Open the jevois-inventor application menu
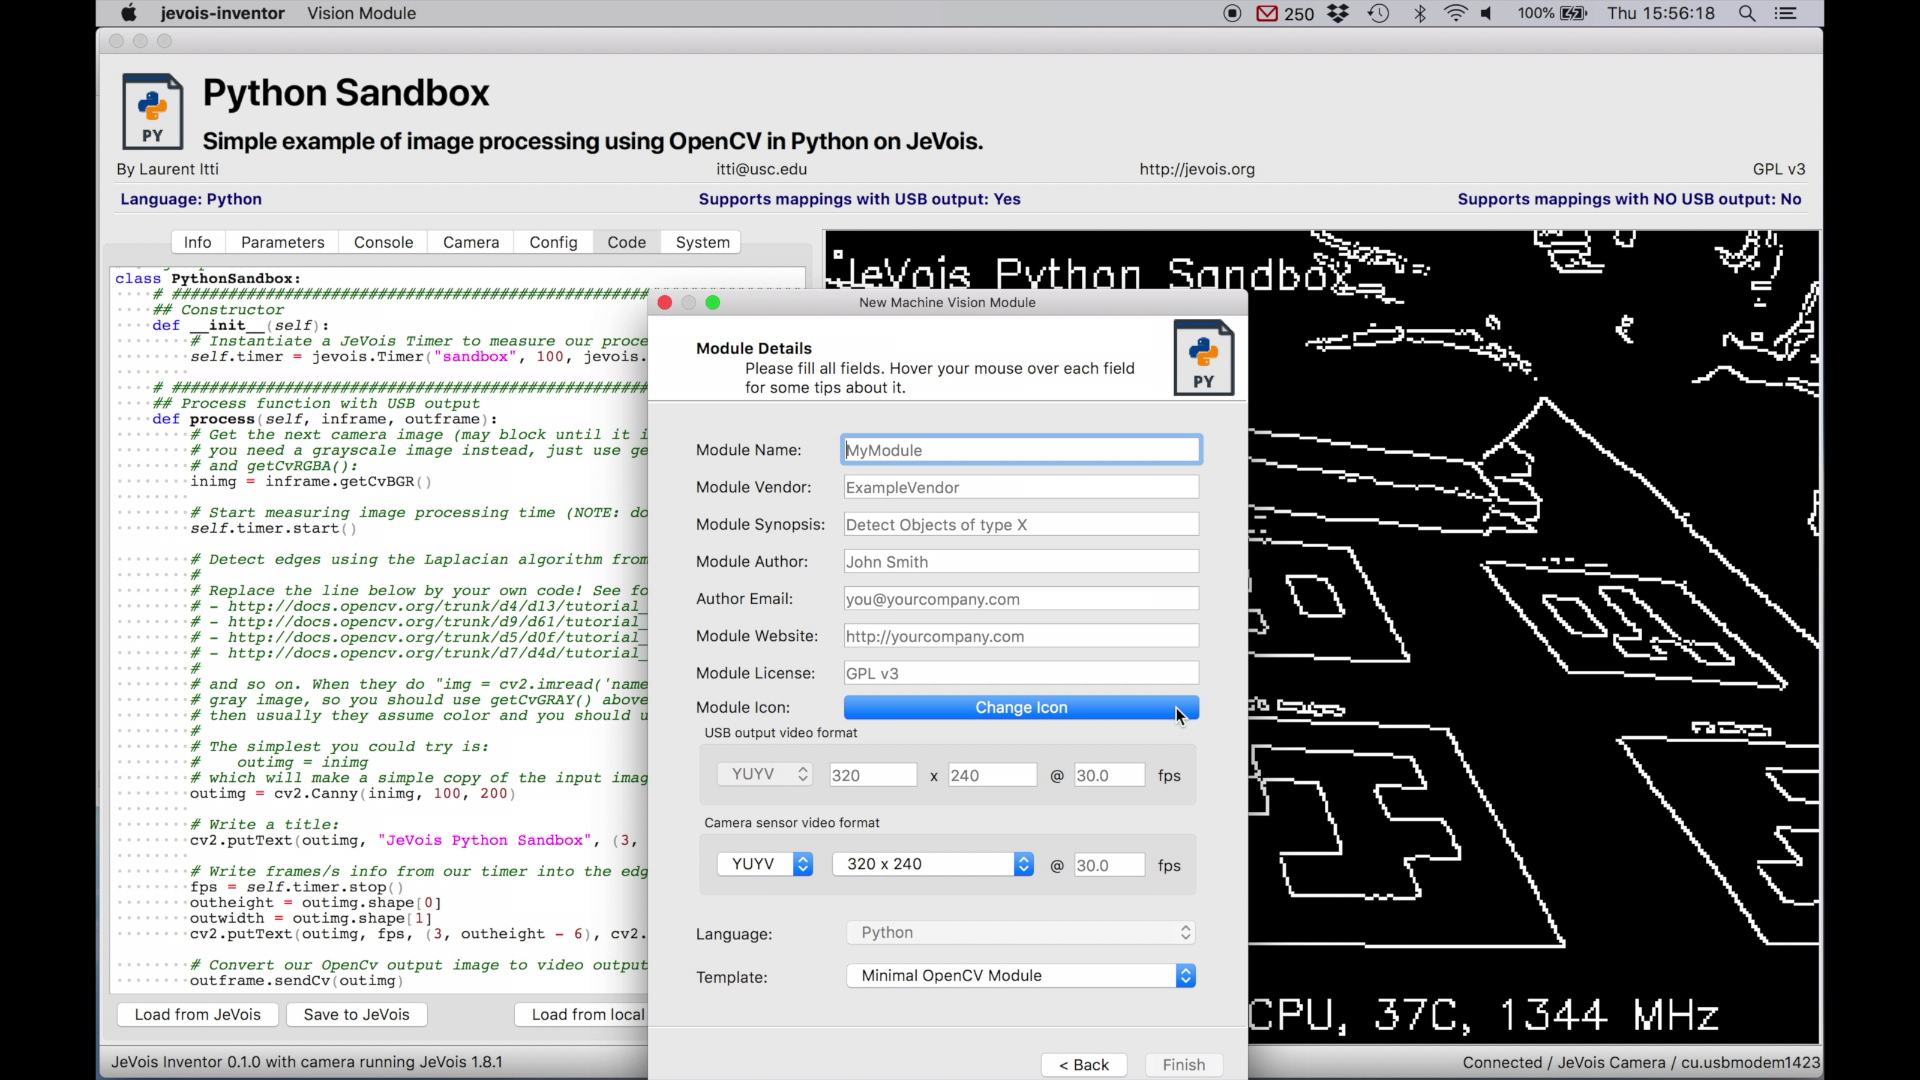The height and width of the screenshot is (1080, 1920). pos(222,13)
